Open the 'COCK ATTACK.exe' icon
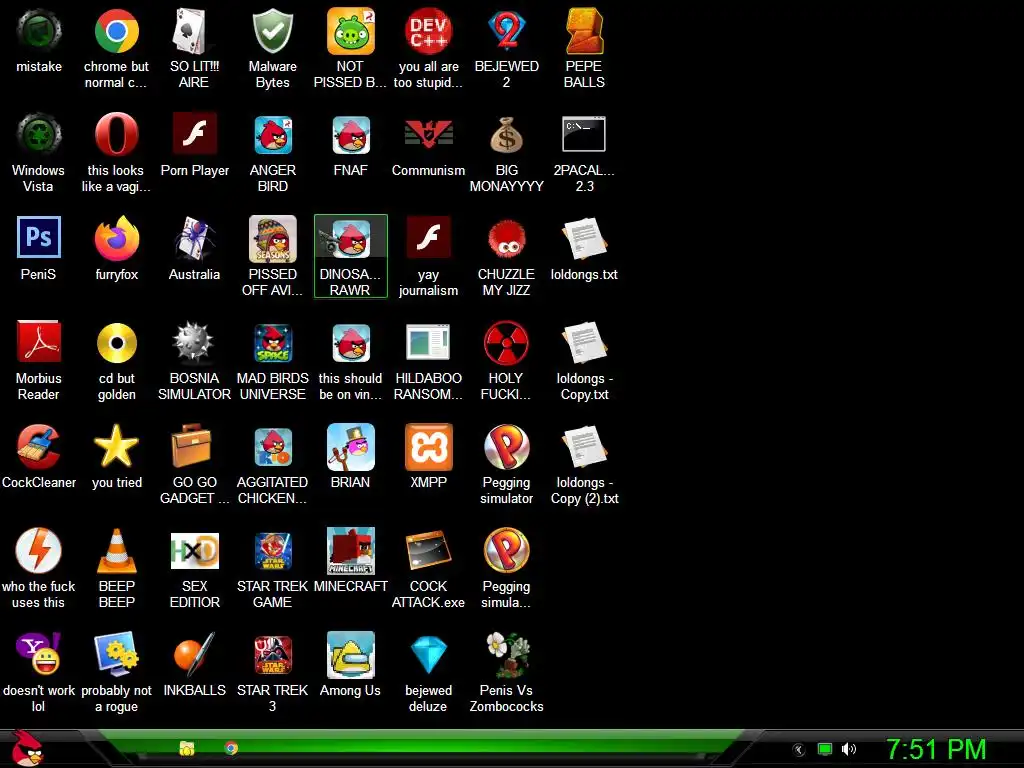This screenshot has width=1024, height=768. tap(428, 551)
